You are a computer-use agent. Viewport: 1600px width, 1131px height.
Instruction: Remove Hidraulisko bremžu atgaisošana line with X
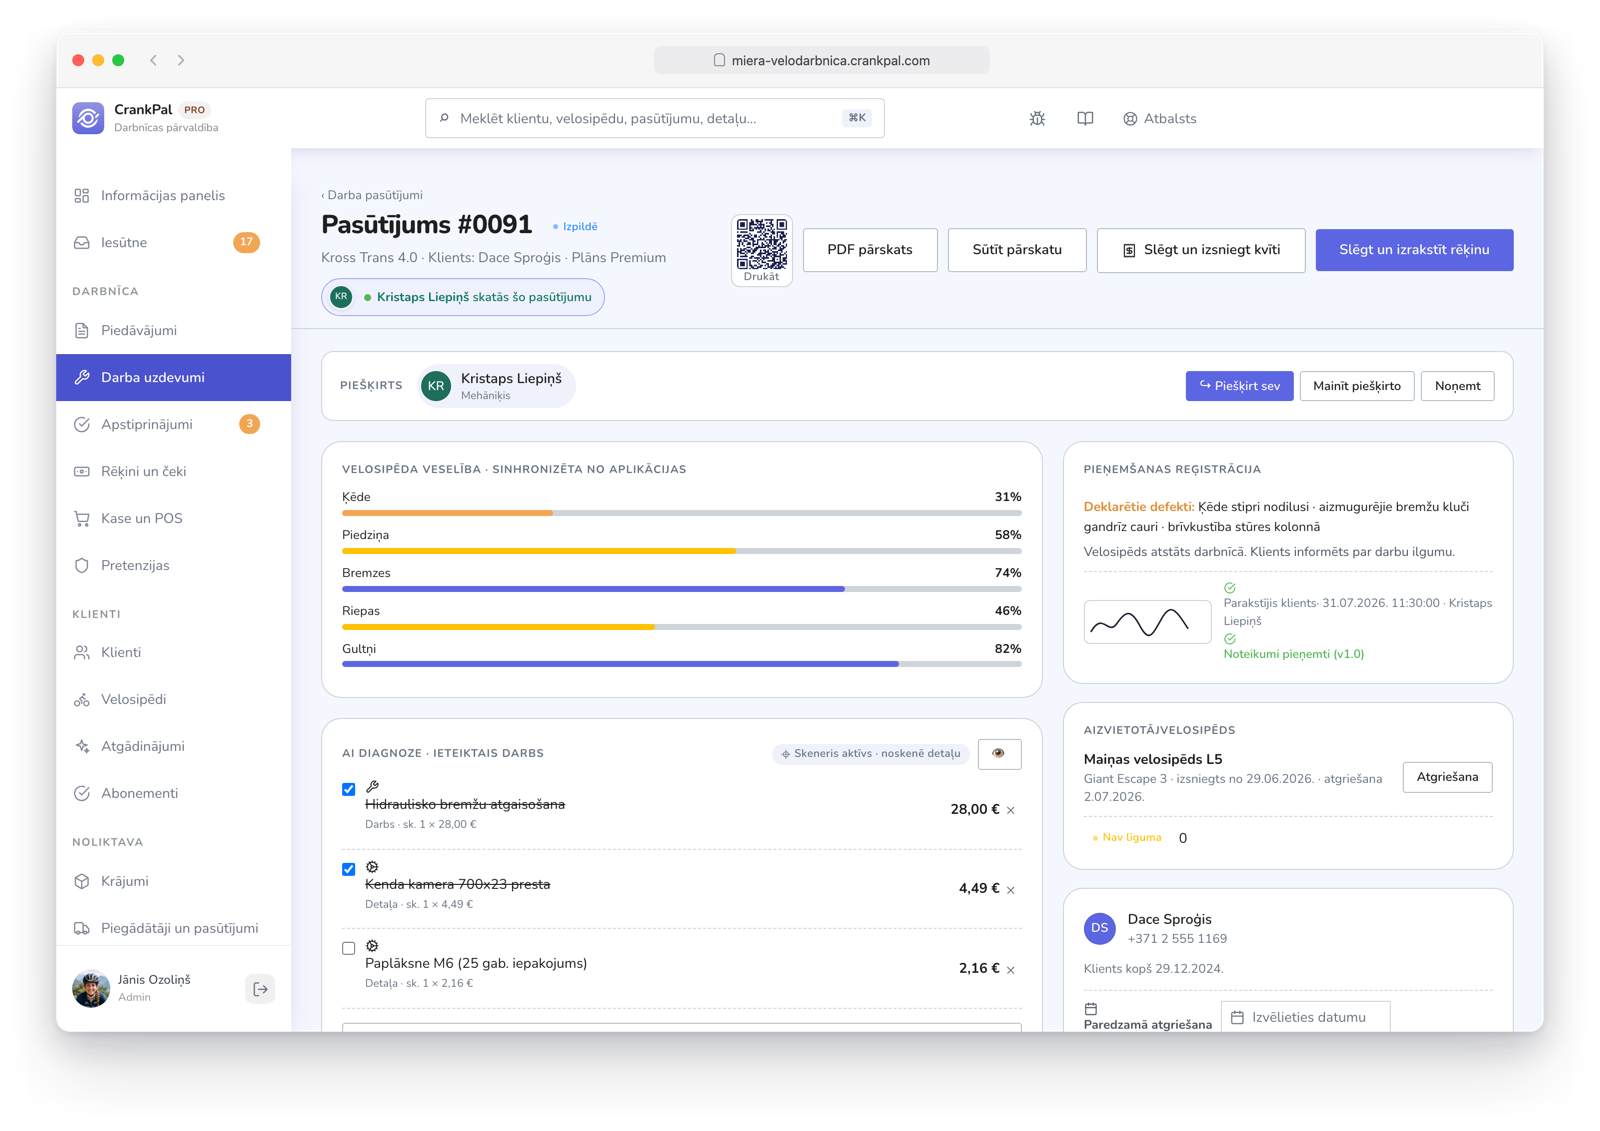1011,810
